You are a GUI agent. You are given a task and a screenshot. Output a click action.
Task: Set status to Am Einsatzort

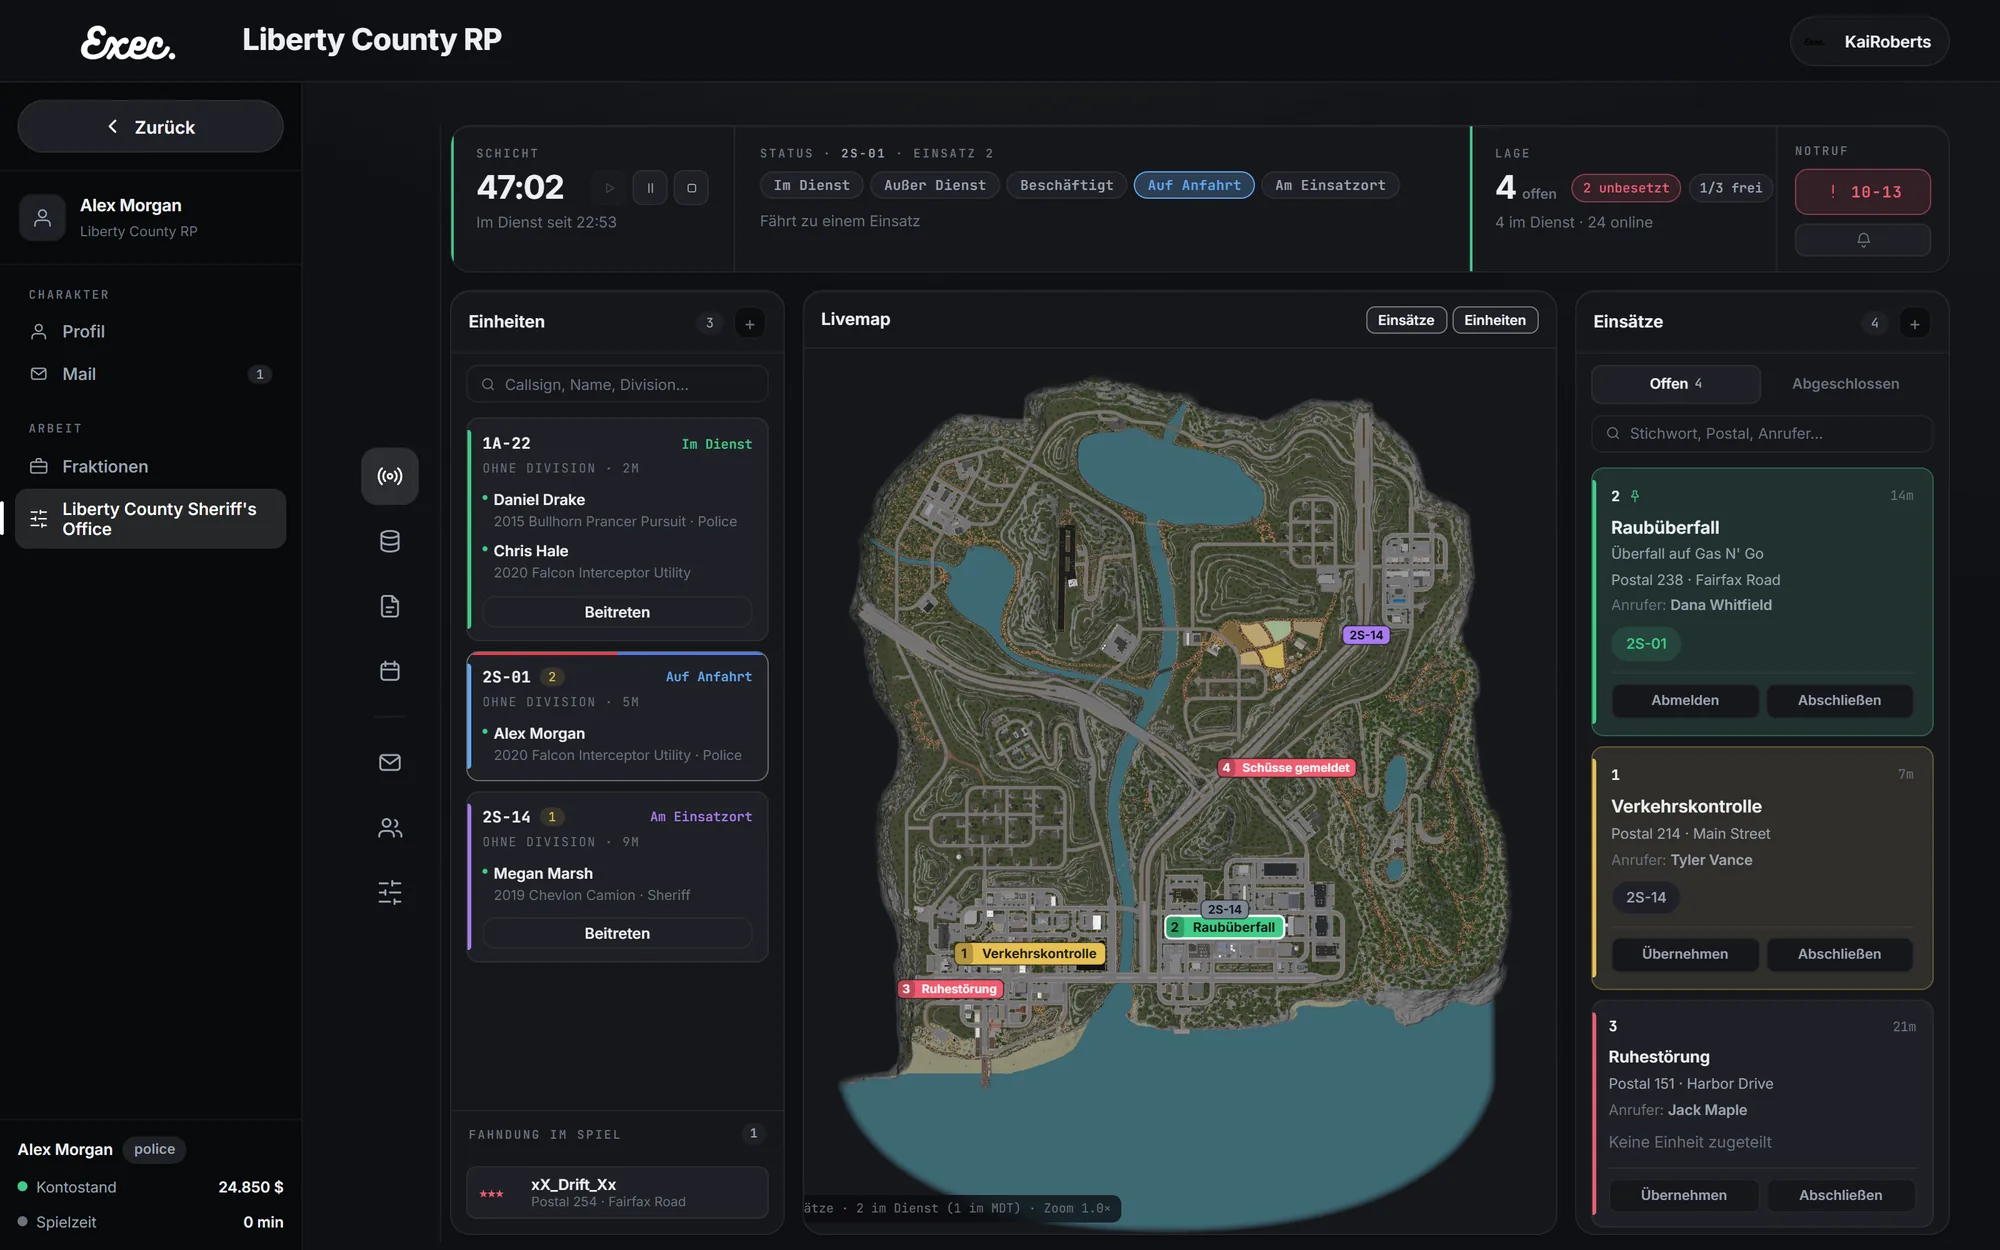pyautogui.click(x=1330, y=186)
